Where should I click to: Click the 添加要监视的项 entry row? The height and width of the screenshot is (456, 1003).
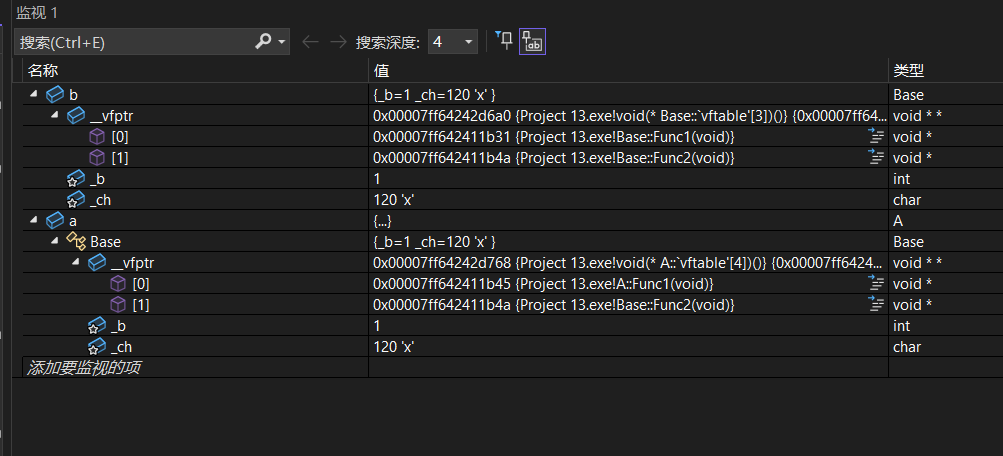(195, 368)
